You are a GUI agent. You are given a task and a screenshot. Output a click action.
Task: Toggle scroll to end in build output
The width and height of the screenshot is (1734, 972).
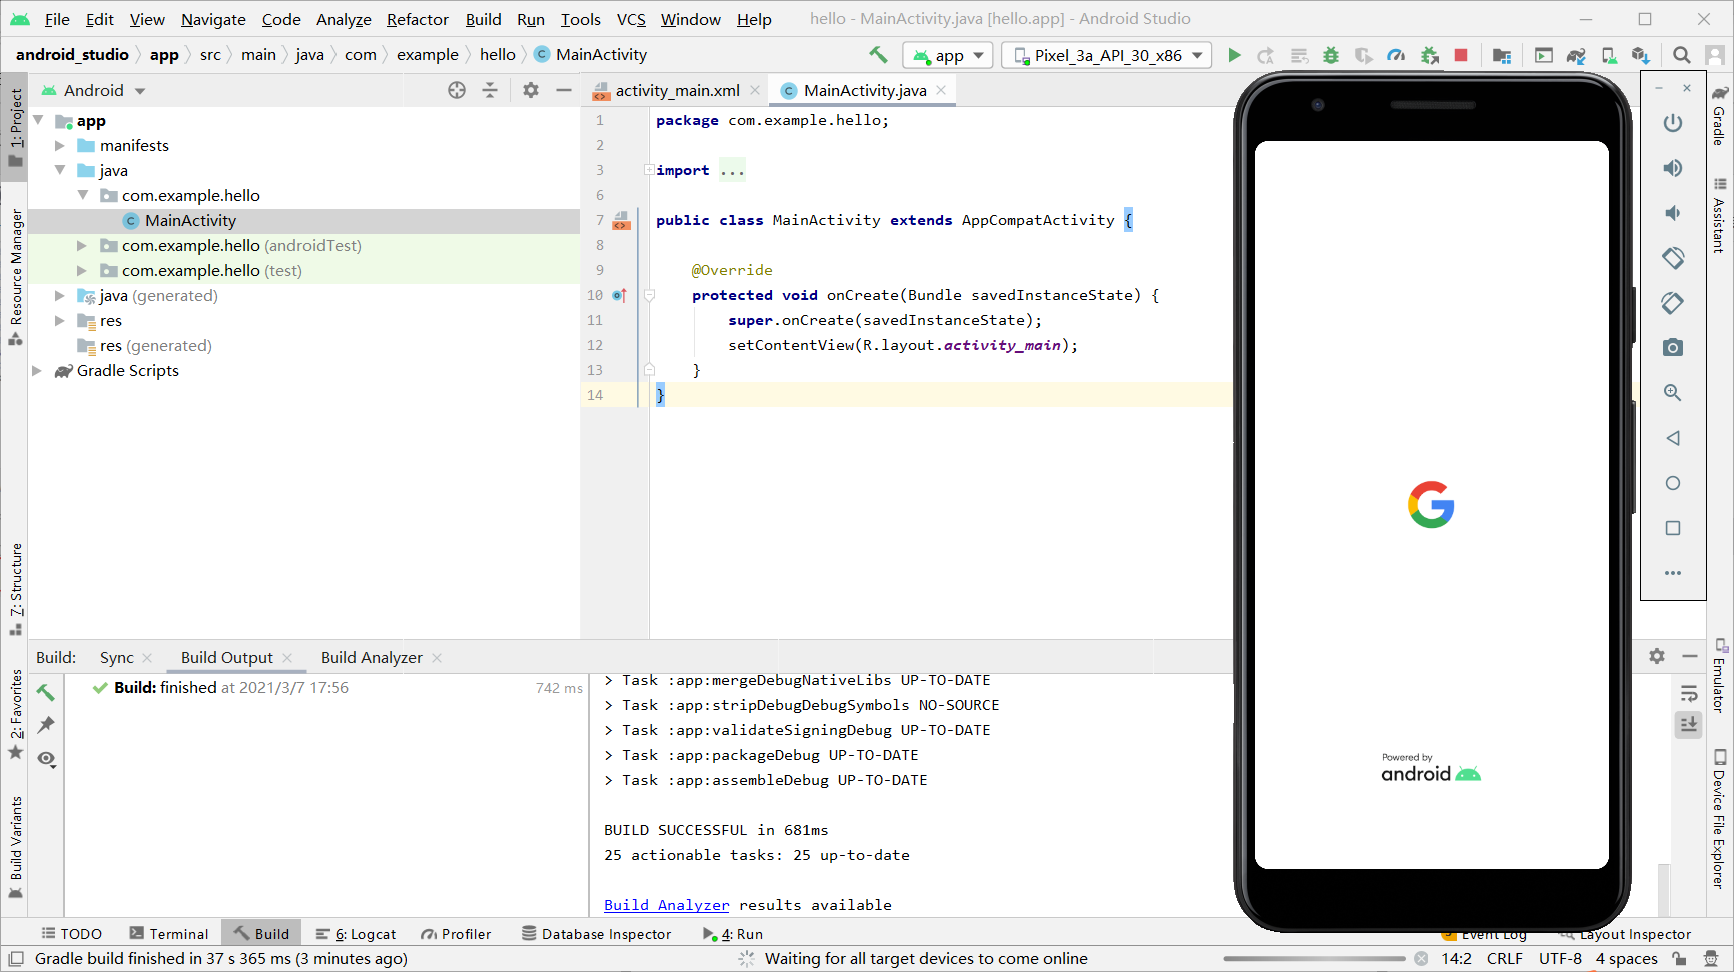tap(1689, 724)
